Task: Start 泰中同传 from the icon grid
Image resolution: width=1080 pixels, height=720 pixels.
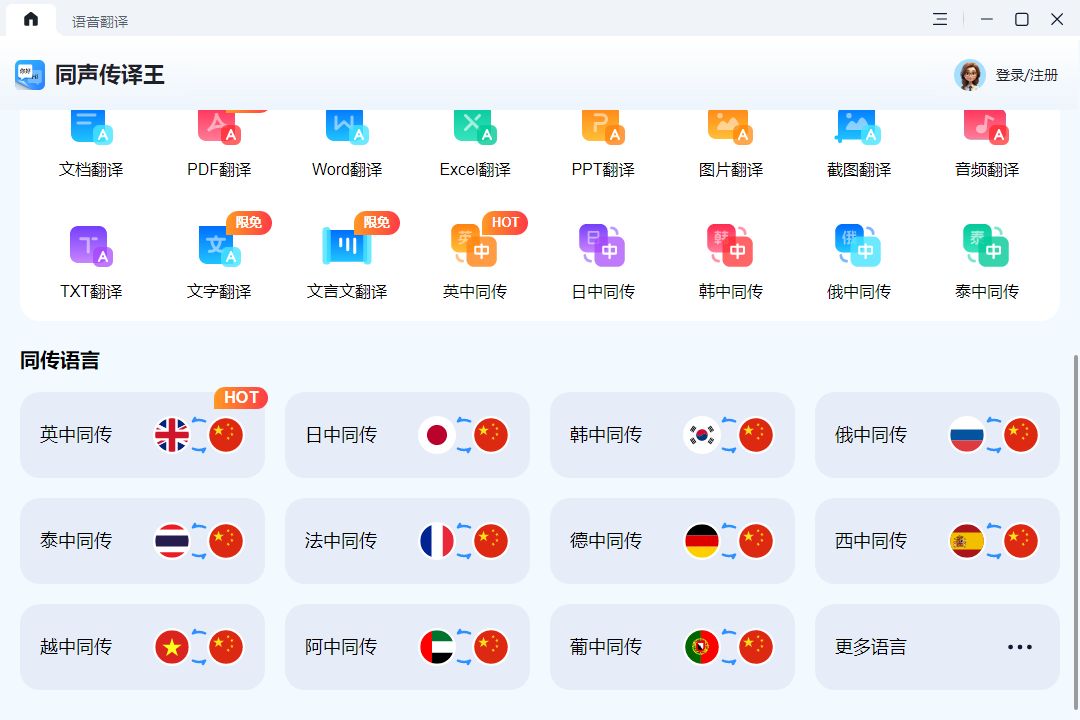Action: 986,246
